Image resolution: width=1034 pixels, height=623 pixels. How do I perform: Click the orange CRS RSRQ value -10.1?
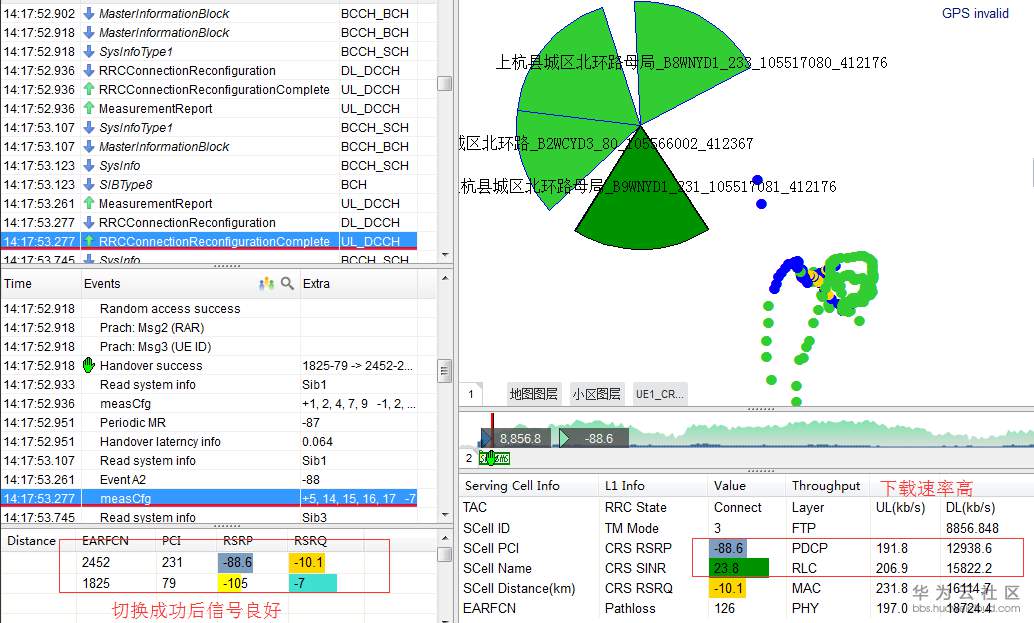[x=727, y=588]
